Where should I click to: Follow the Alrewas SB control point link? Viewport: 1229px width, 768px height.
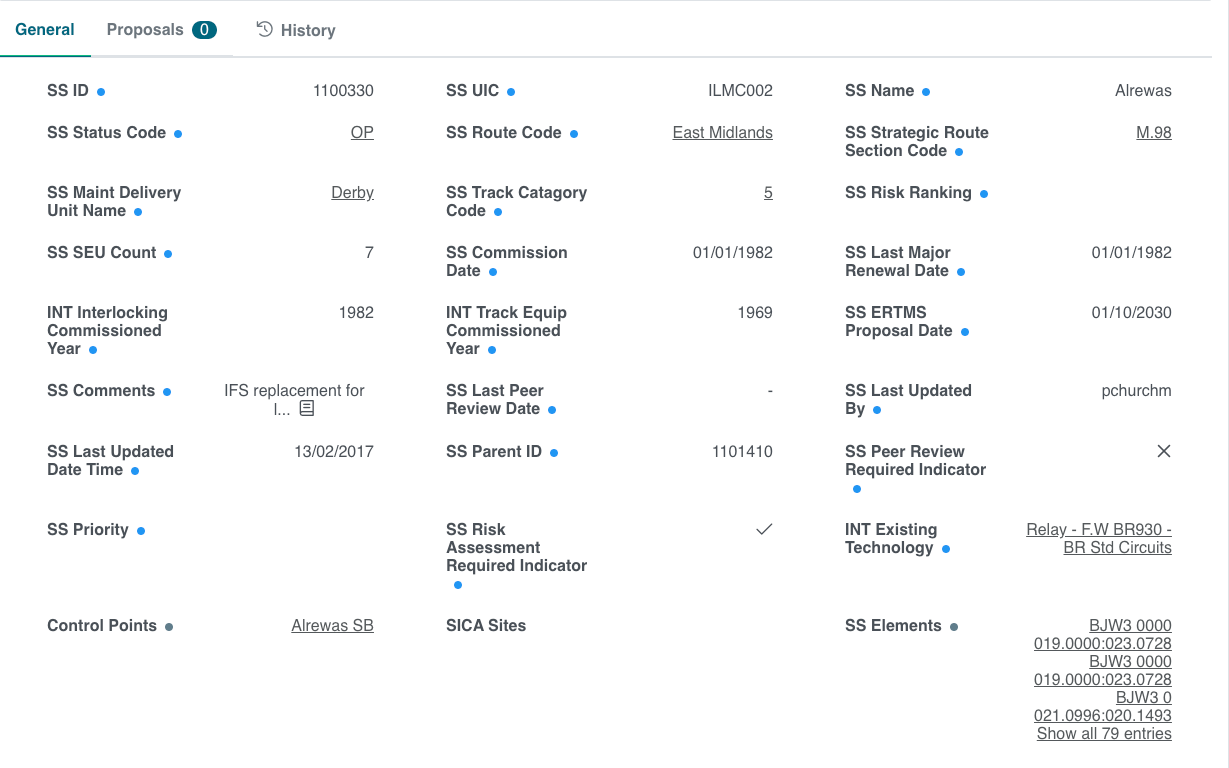coord(332,626)
